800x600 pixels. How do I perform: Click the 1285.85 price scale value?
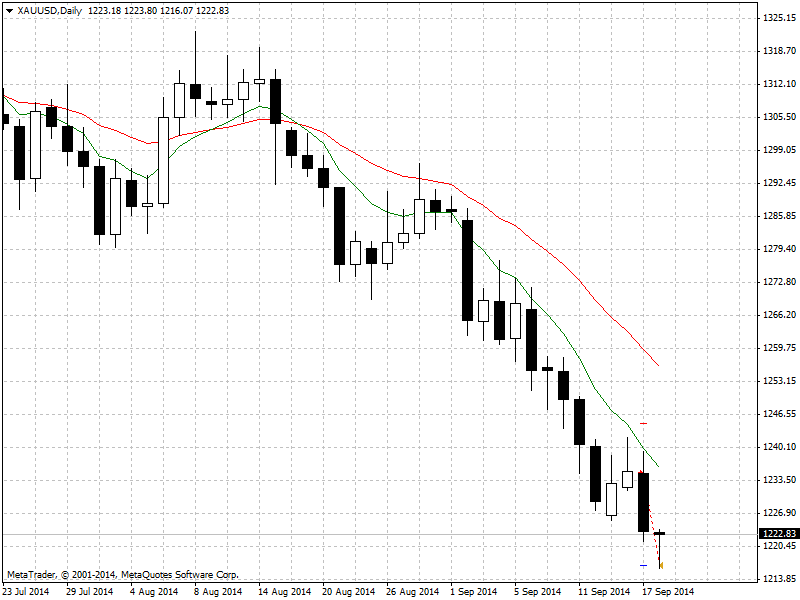[779, 216]
